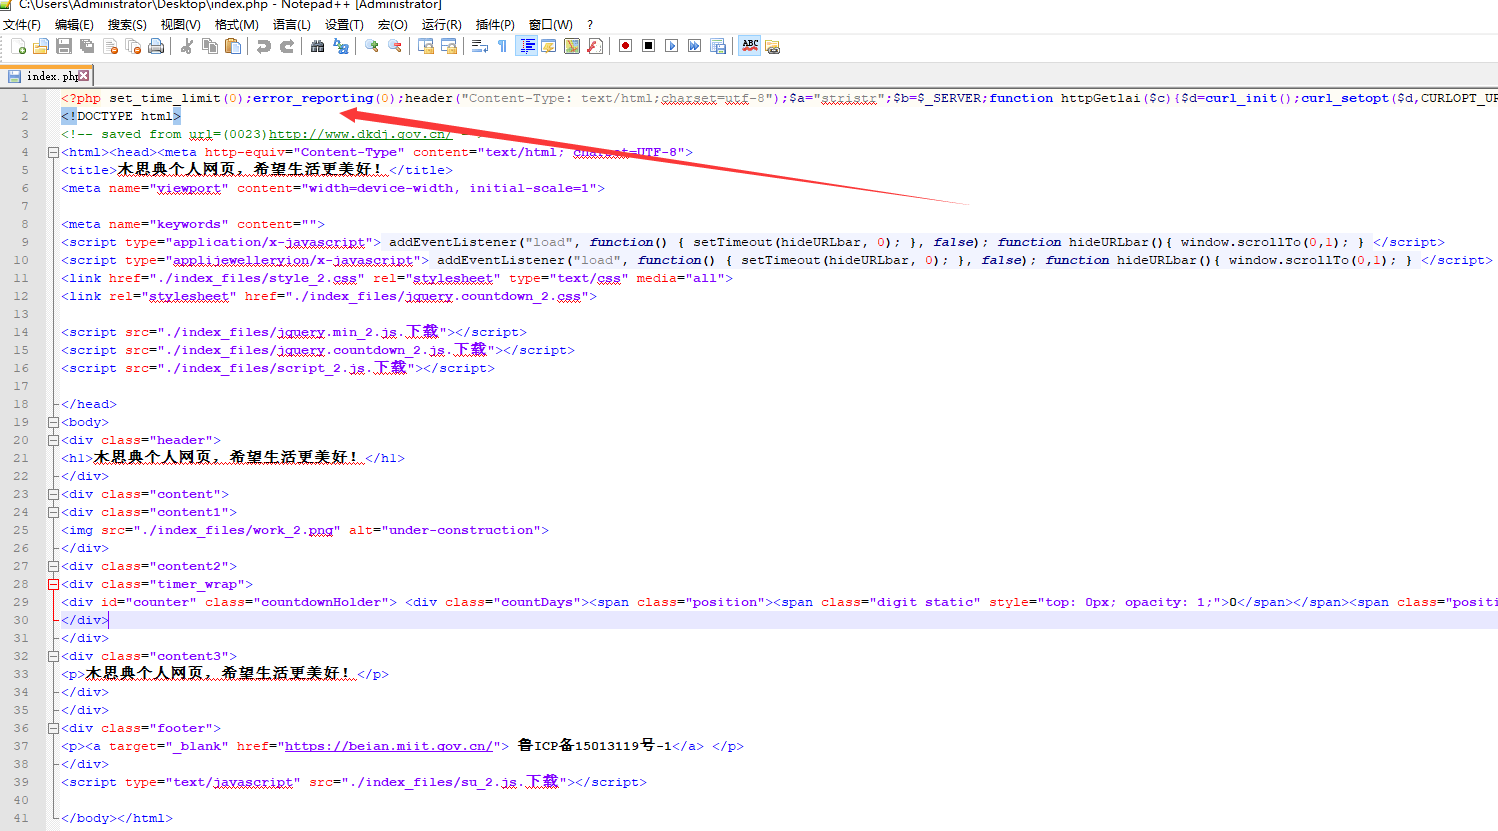Cut selection with the scissors icon
The width and height of the screenshot is (1498, 831).
(186, 46)
